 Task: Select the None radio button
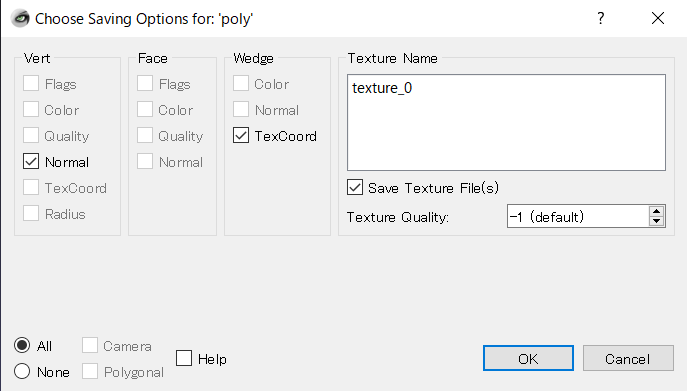(x=22, y=371)
